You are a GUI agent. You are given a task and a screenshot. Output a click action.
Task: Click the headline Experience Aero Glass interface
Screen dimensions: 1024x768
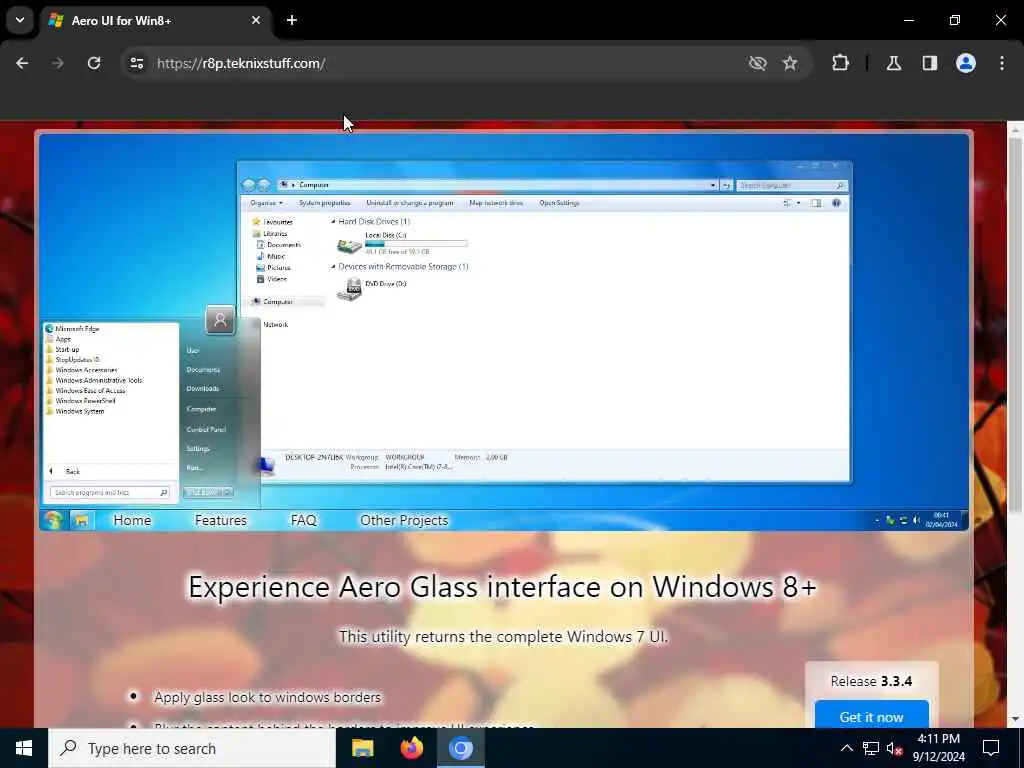(503, 586)
